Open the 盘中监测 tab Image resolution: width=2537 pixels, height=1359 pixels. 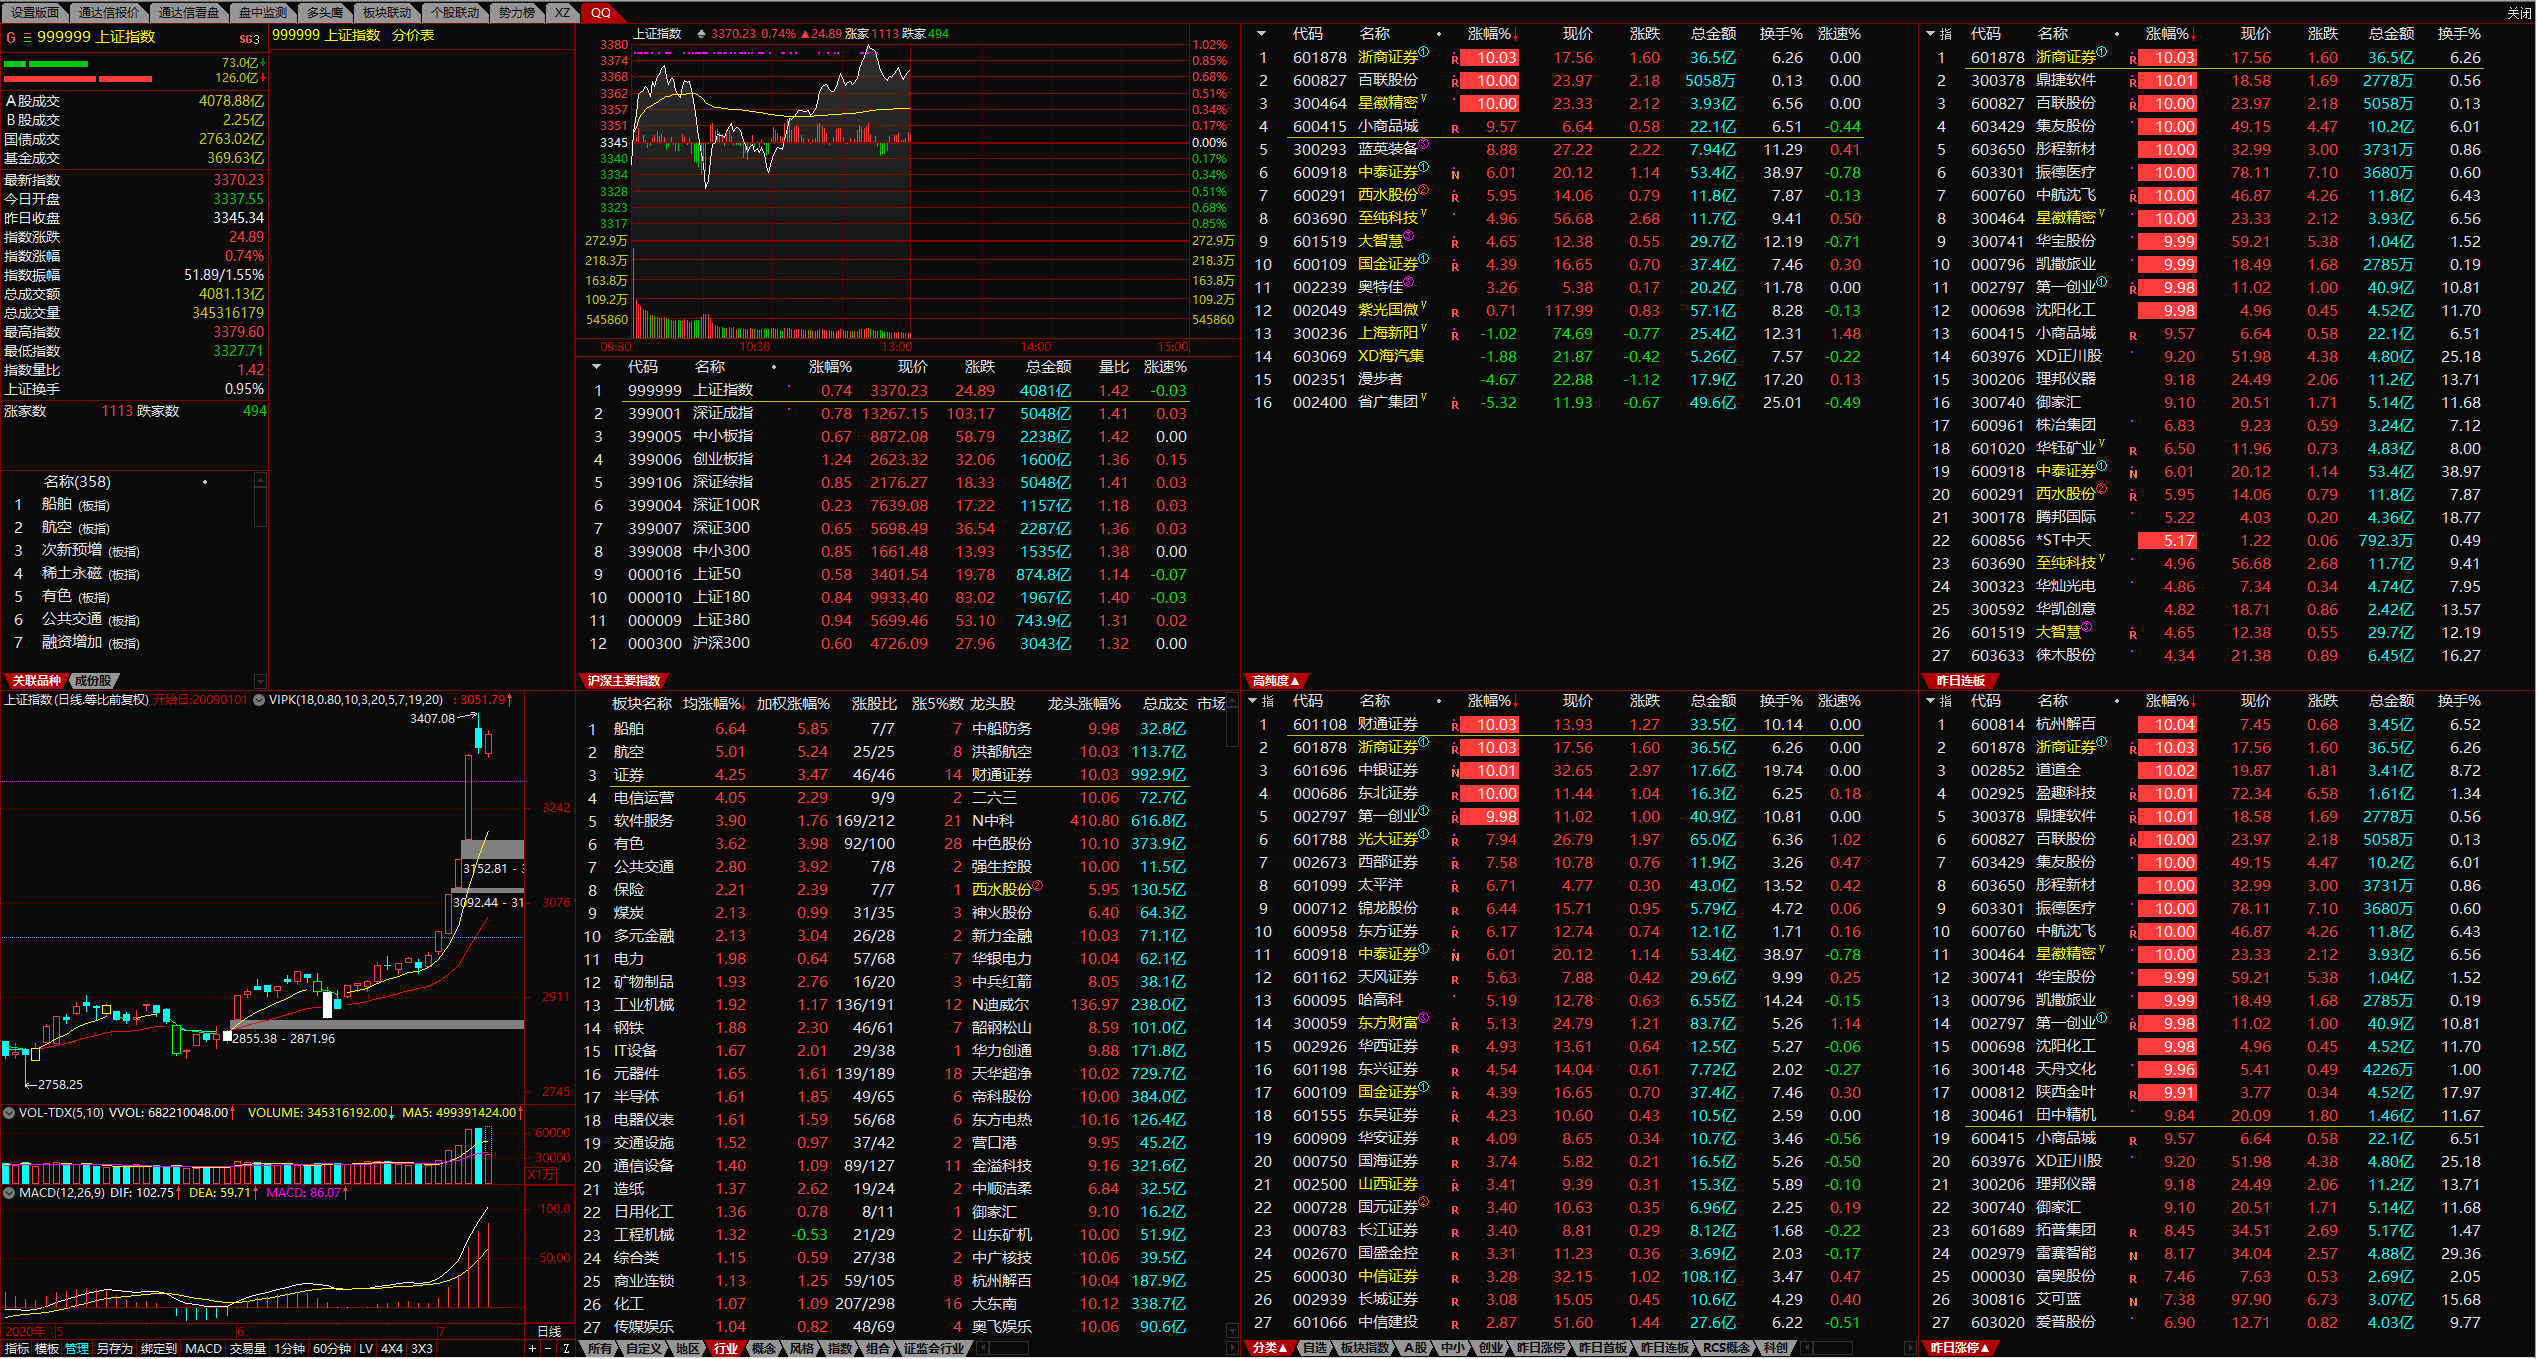point(263,12)
